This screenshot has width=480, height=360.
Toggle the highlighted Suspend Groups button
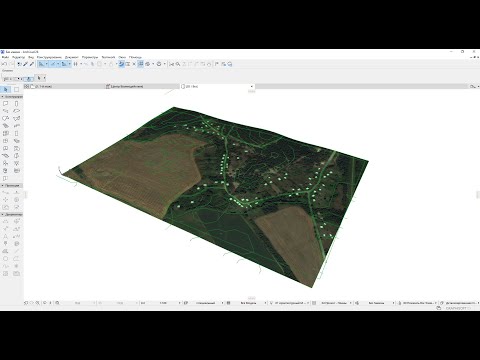coord(141,64)
